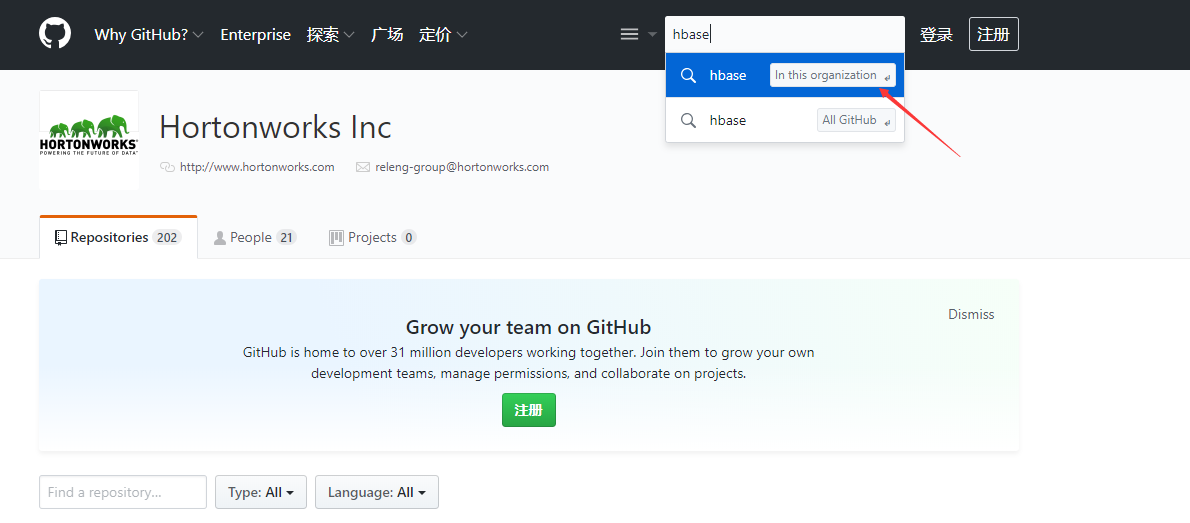Click the GitHub octocat logo
Viewport: 1190px width, 523px height.
point(55,34)
